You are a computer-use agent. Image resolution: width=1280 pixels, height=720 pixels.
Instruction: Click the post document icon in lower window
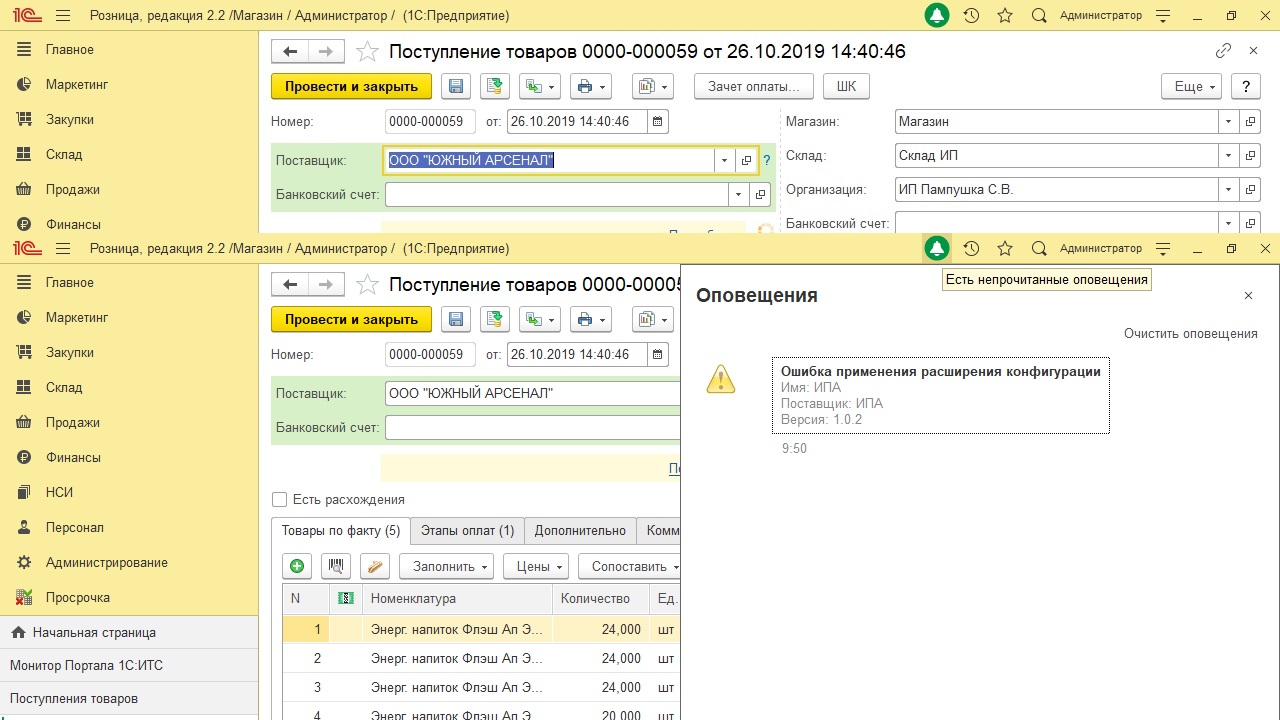click(x=494, y=319)
